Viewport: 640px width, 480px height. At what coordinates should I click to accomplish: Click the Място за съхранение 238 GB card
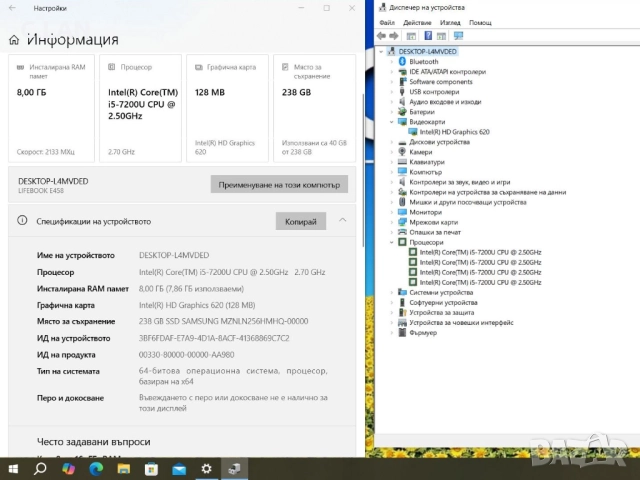314,109
